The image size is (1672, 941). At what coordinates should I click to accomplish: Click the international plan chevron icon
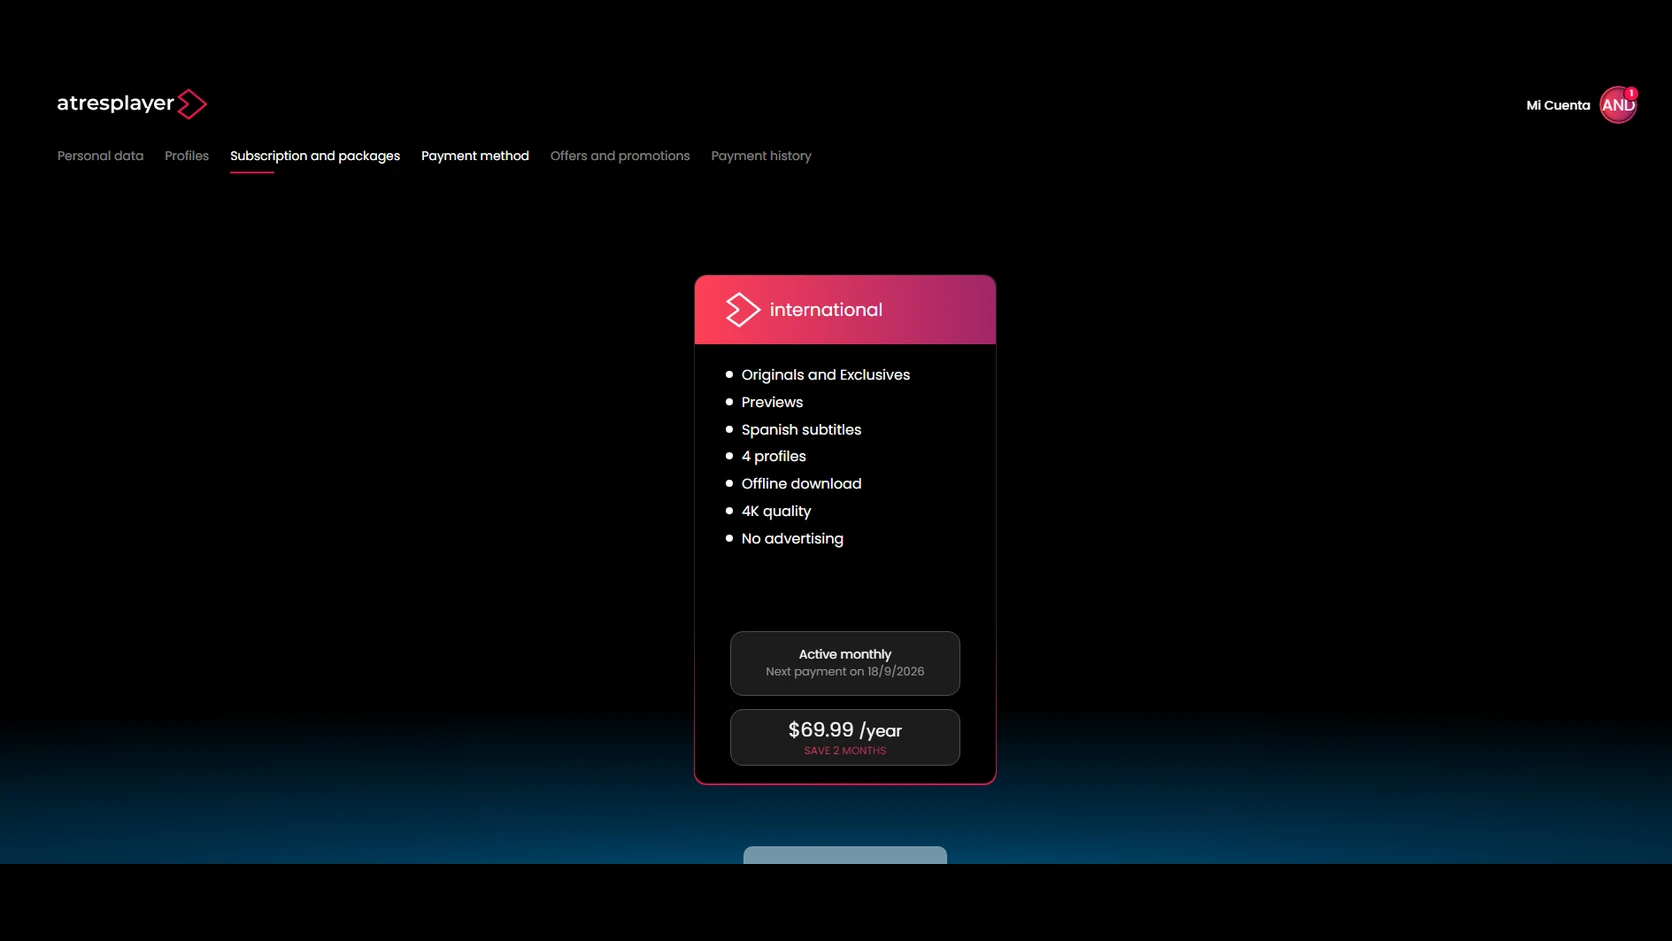click(x=742, y=310)
